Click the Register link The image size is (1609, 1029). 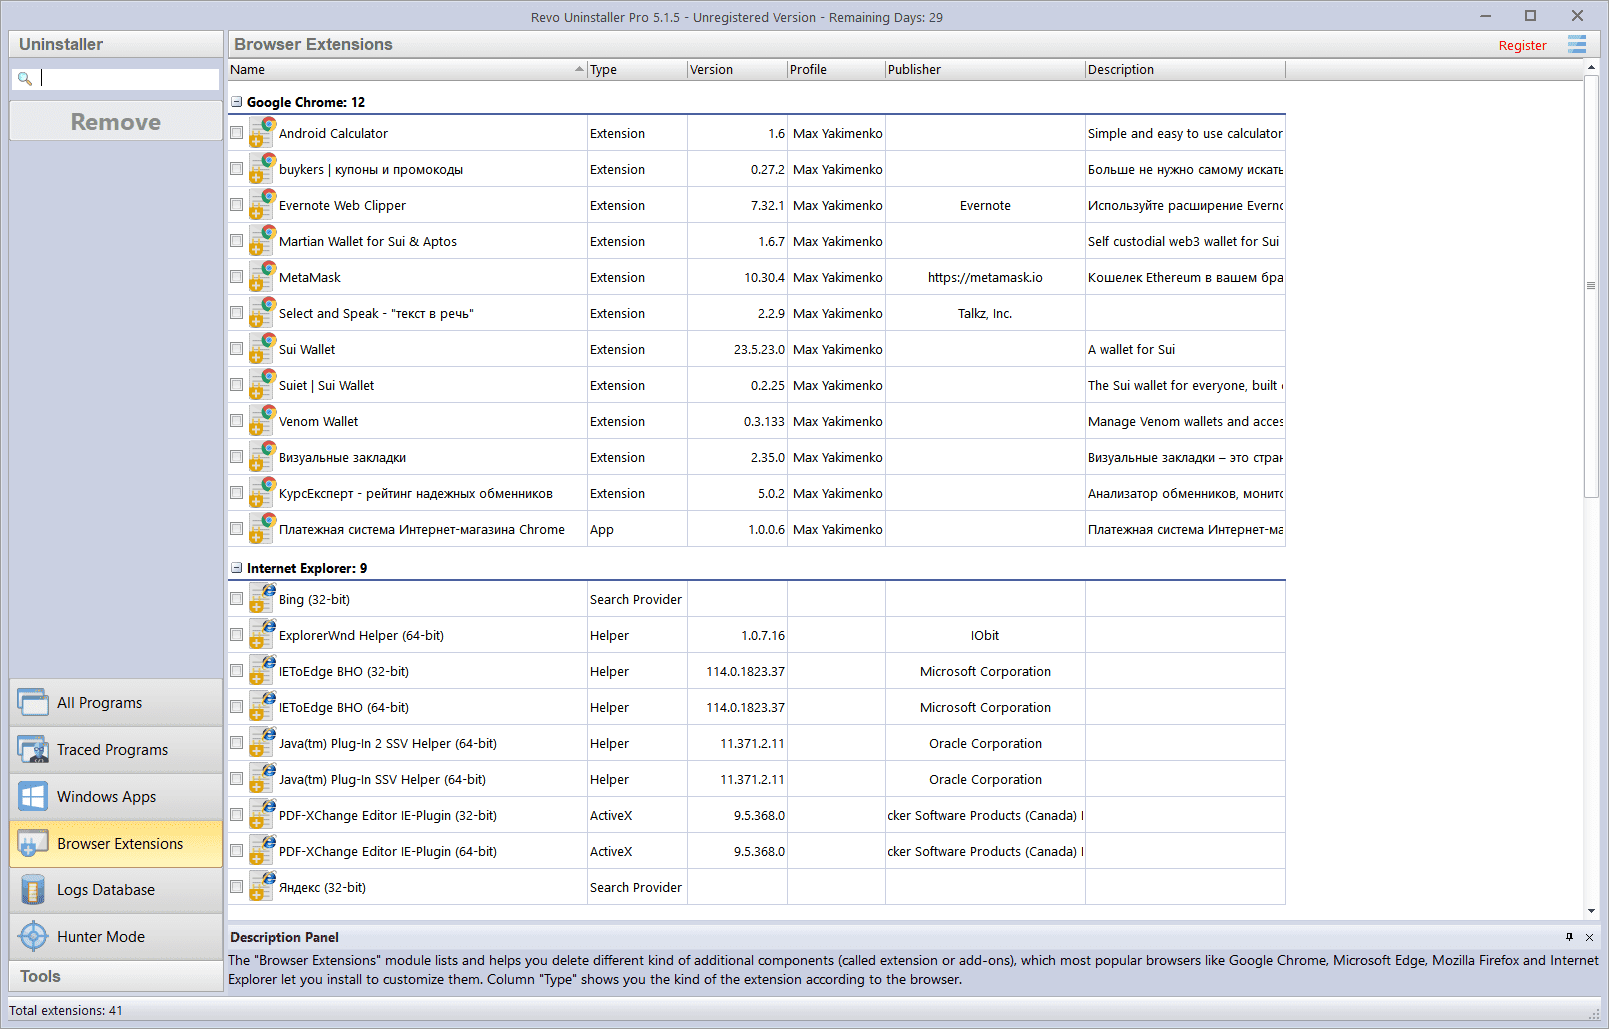[x=1522, y=46]
